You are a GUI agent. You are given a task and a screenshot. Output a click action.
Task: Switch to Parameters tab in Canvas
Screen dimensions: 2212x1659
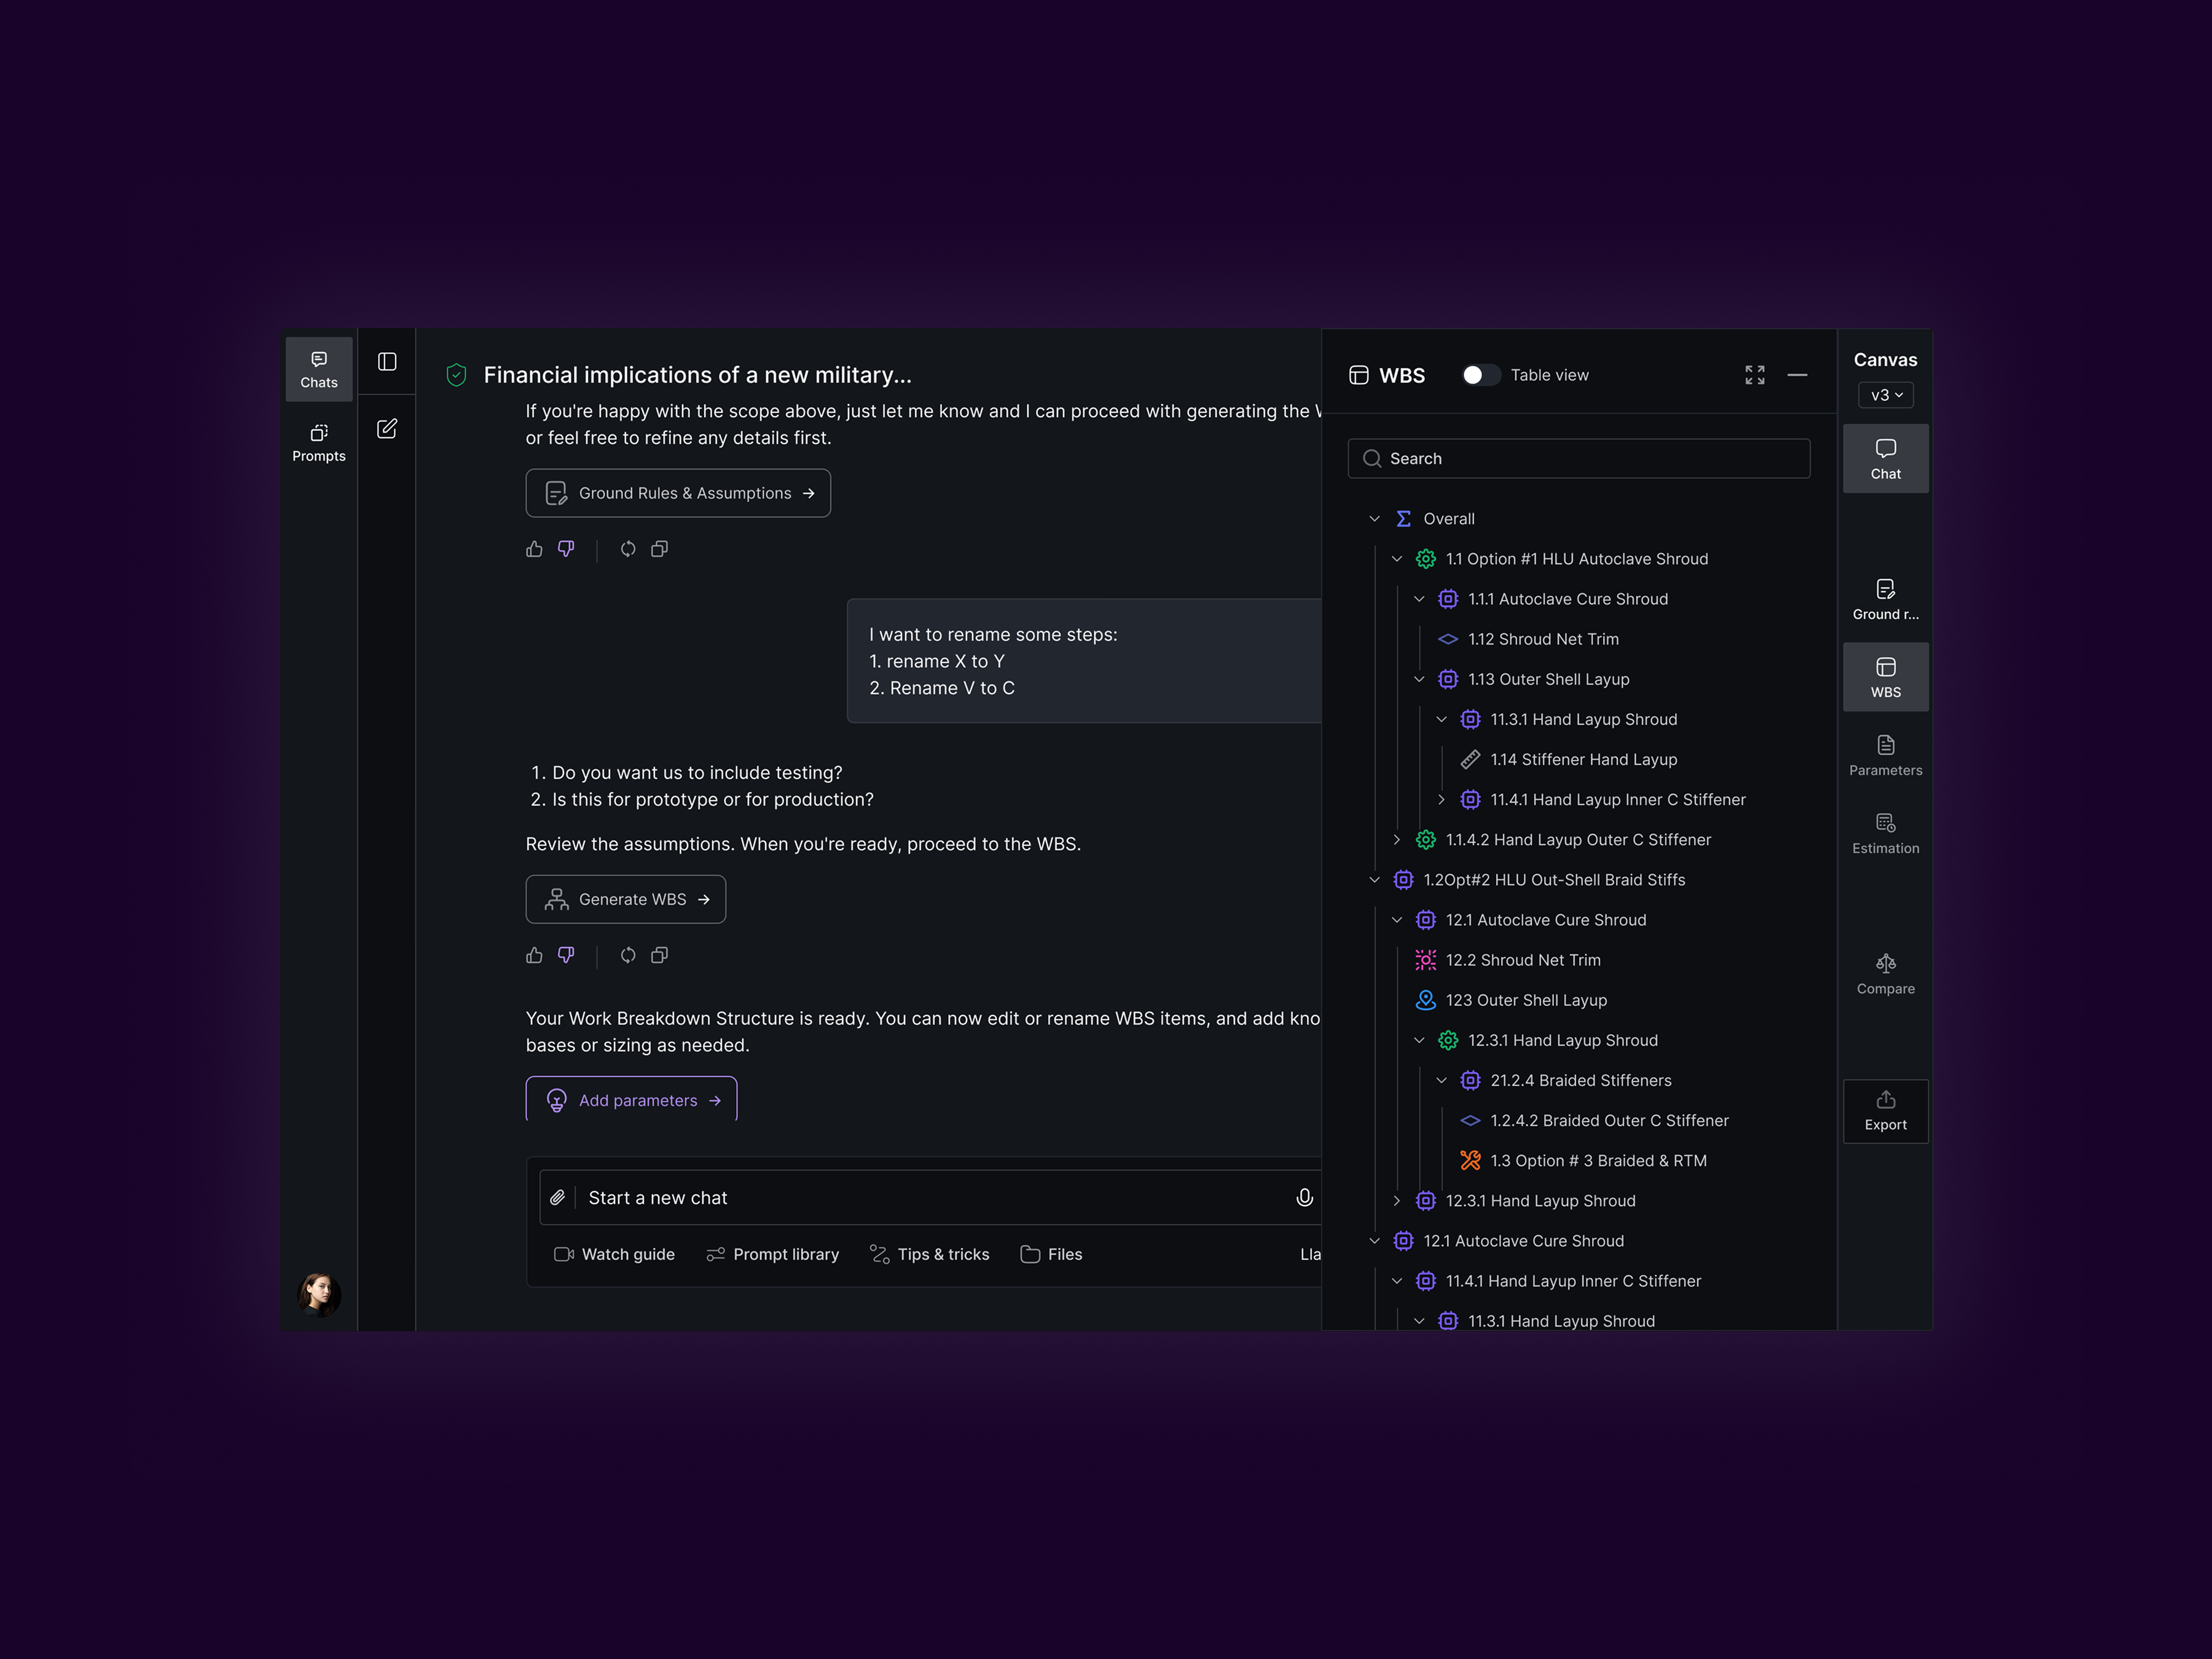[x=1885, y=755]
